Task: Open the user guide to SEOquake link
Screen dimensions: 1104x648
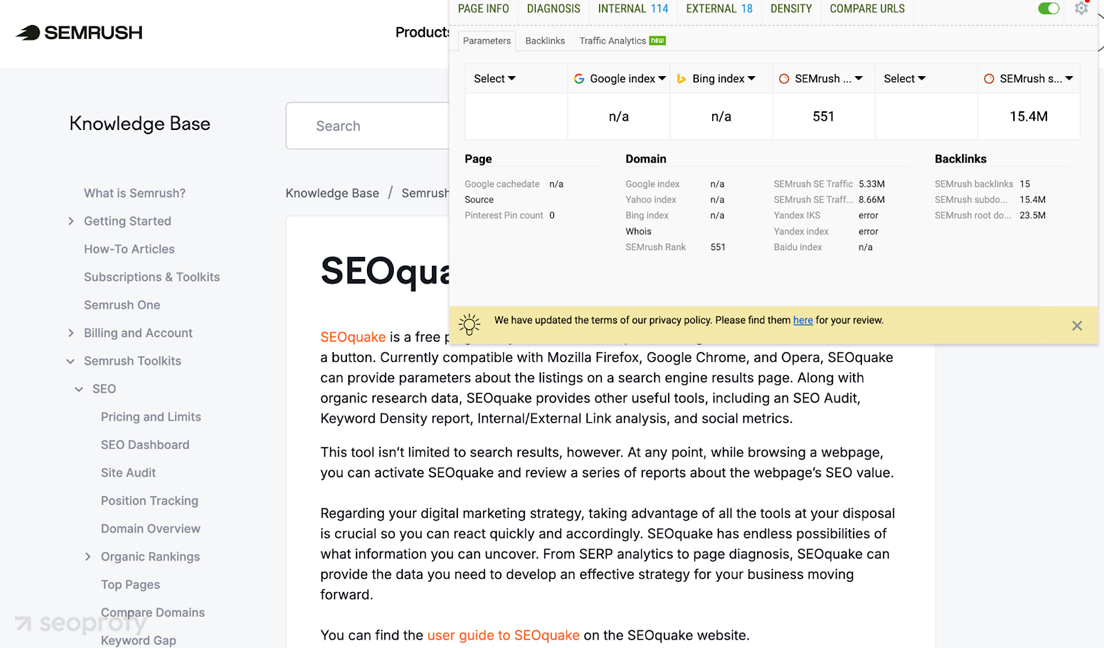Action: (504, 634)
